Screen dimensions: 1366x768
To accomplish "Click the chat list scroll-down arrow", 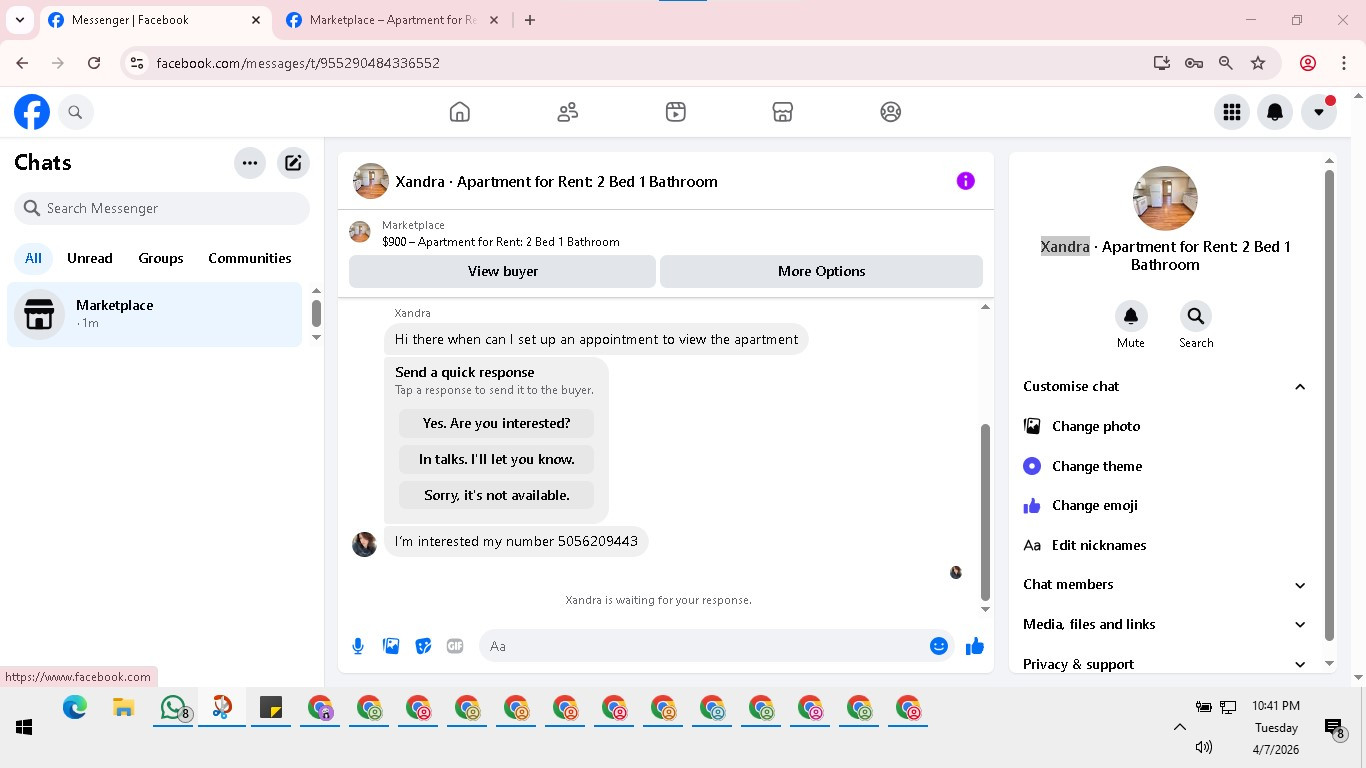I will 316,337.
